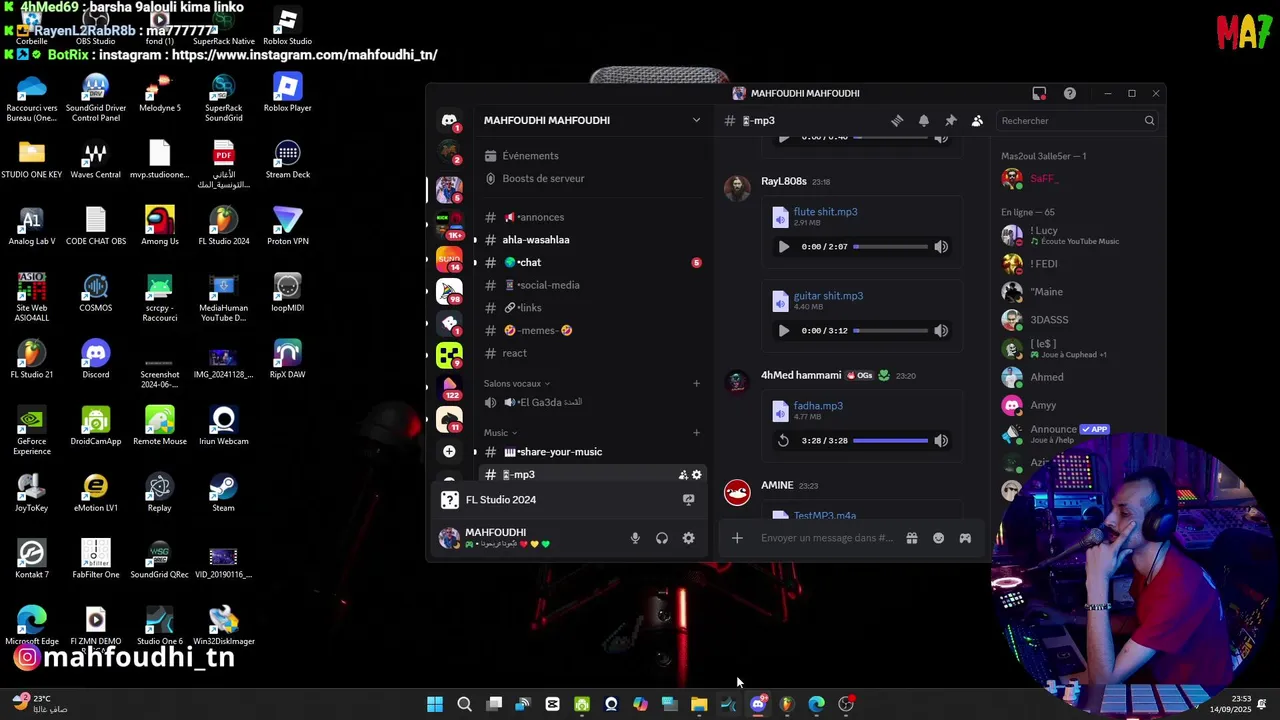The image size is (1280, 720).
Task: Join El Ga3da voice channel
Action: (x=592, y=403)
